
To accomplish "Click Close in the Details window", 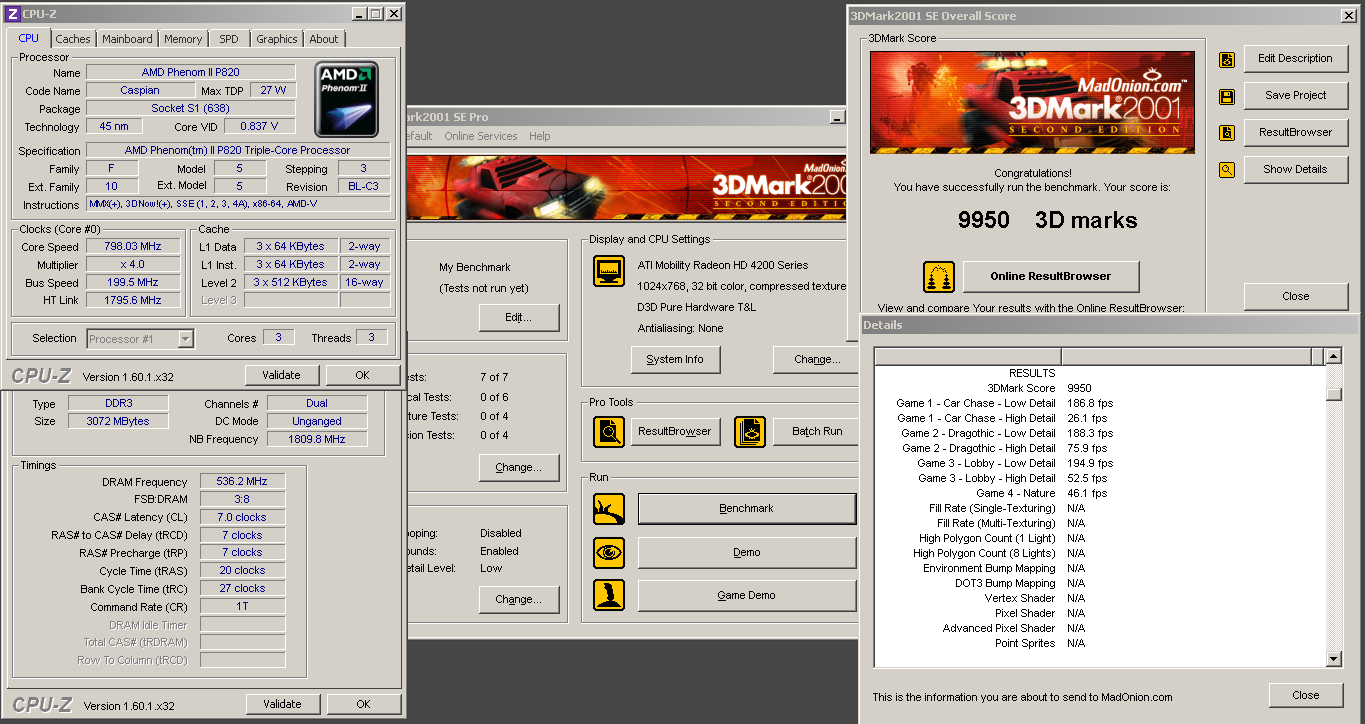I will pos(1306,695).
